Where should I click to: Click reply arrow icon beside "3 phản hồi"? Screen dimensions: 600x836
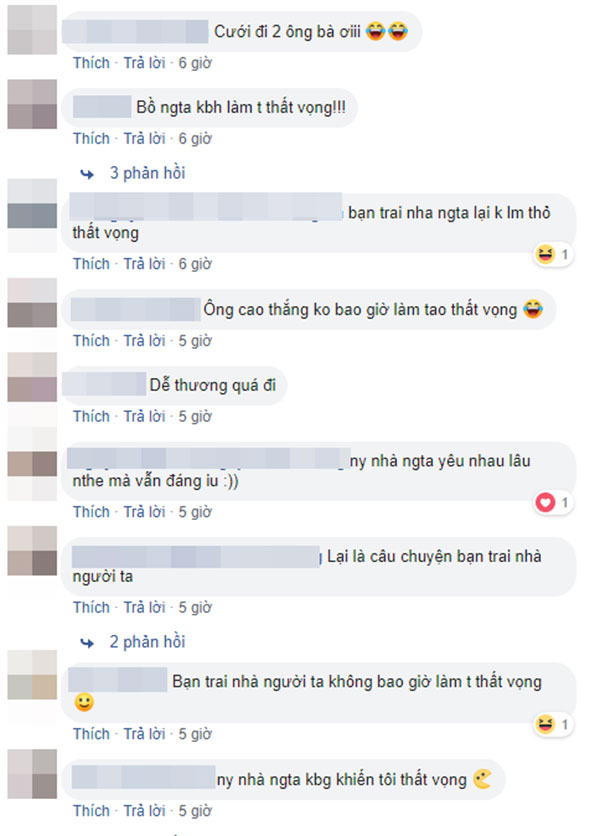coord(87,174)
